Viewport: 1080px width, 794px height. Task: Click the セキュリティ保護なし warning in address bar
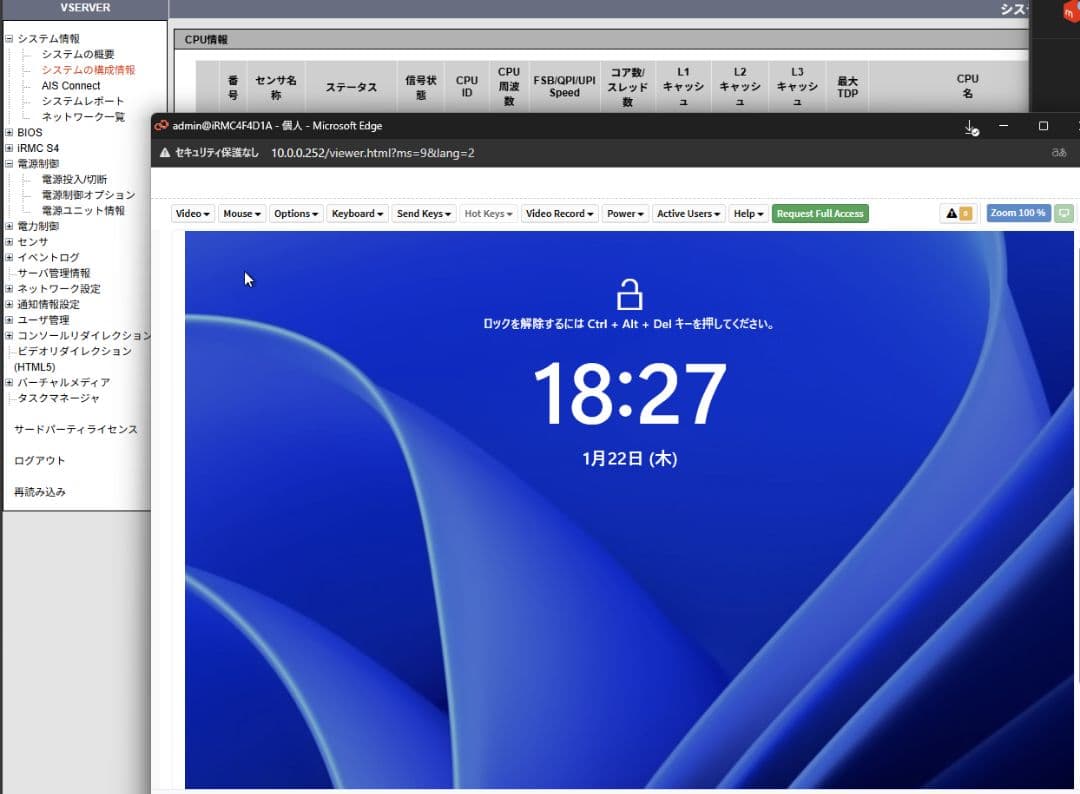click(x=216, y=153)
